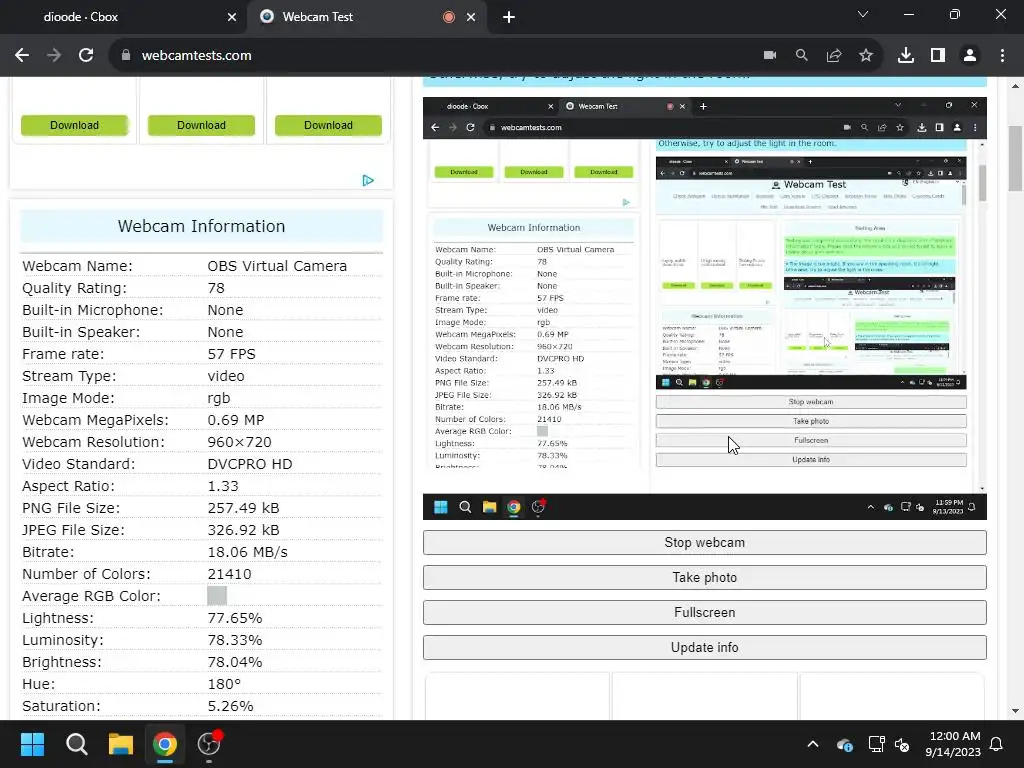Open the Chrome three-dot menu

click(x=1002, y=56)
